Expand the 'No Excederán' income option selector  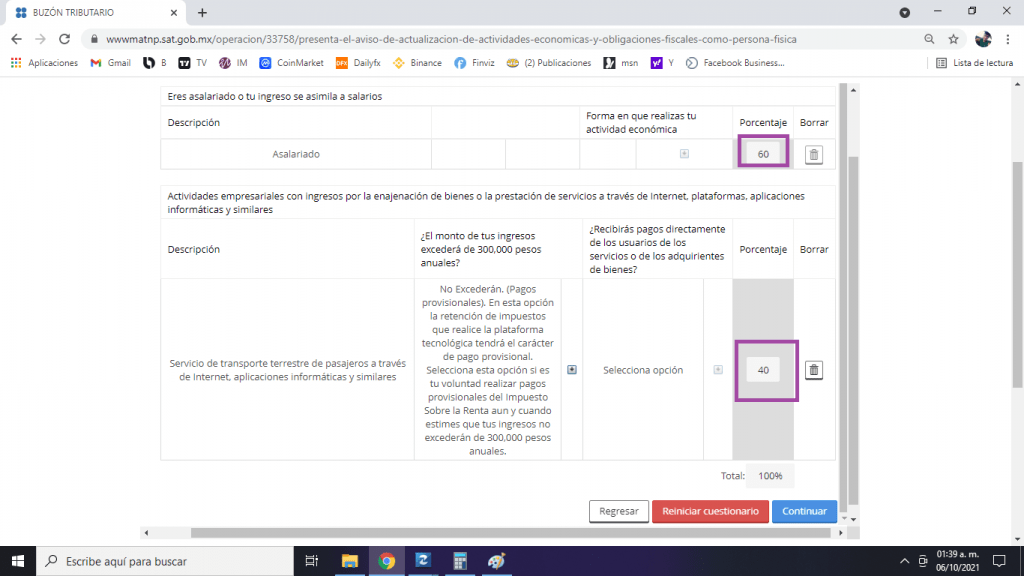click(x=571, y=370)
